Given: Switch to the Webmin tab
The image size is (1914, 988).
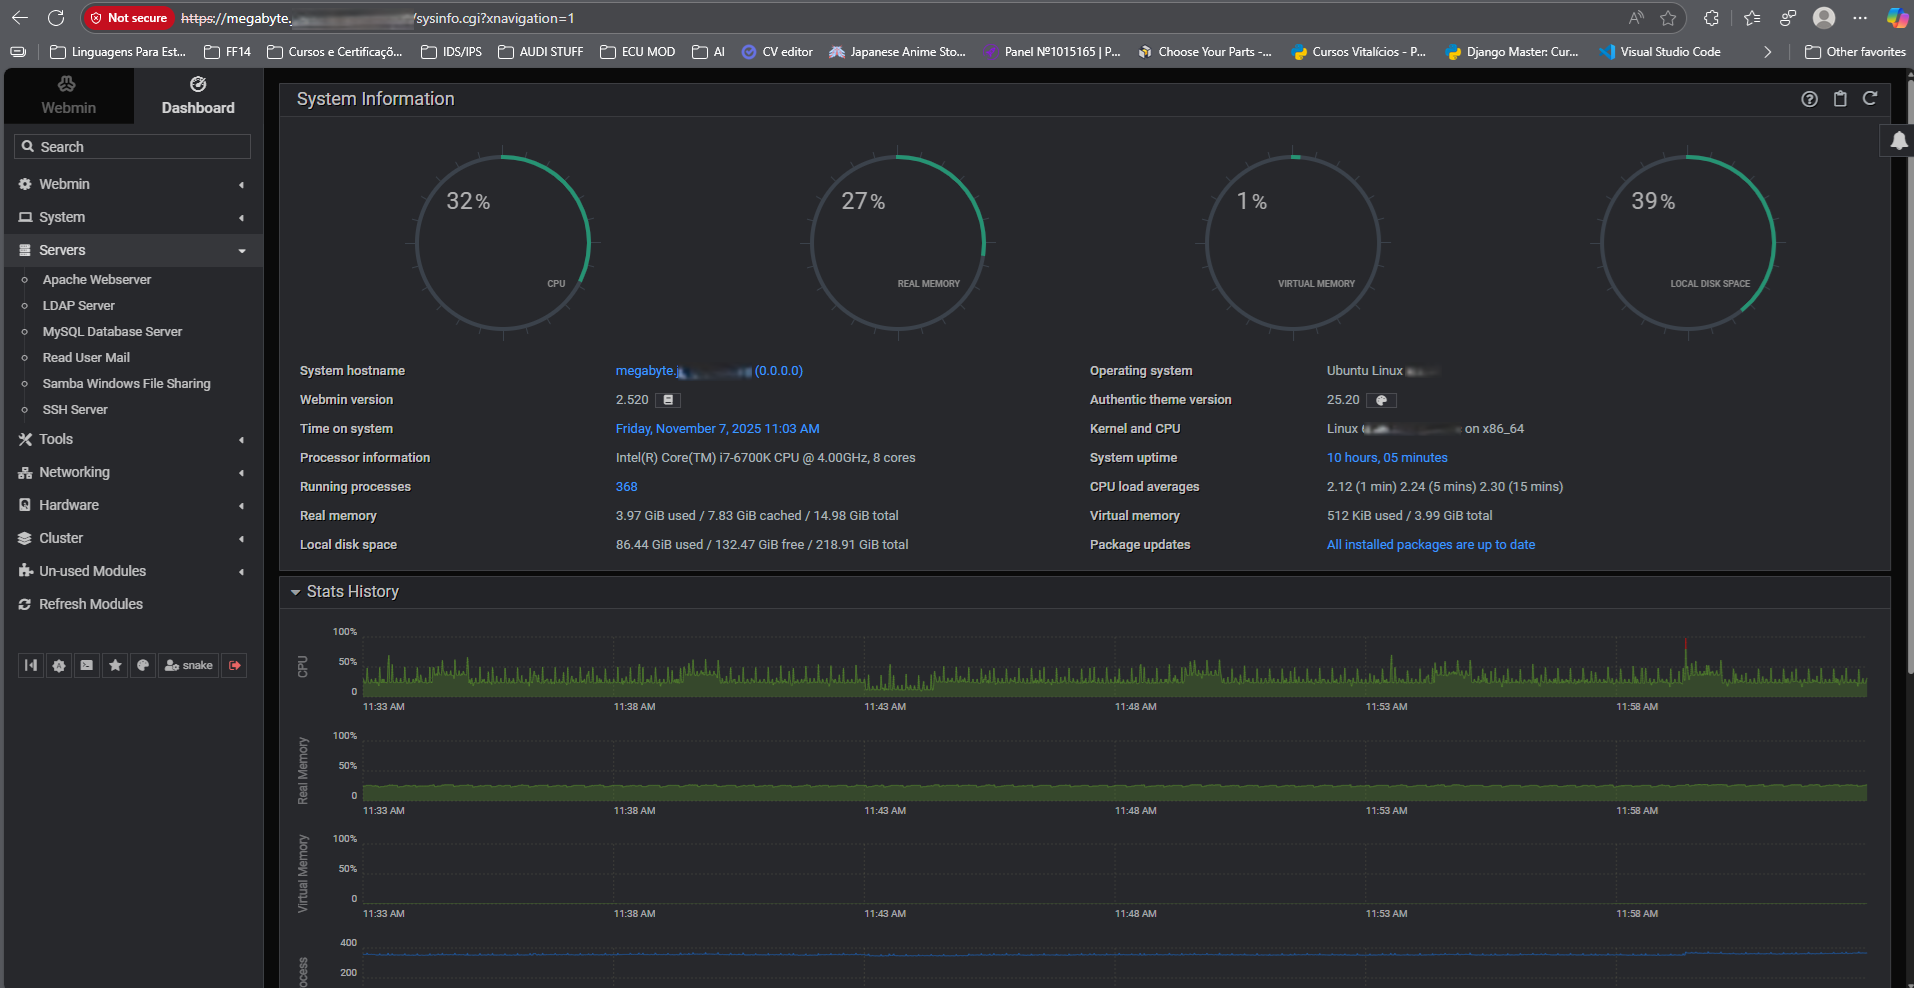Looking at the screenshot, I should 68,96.
